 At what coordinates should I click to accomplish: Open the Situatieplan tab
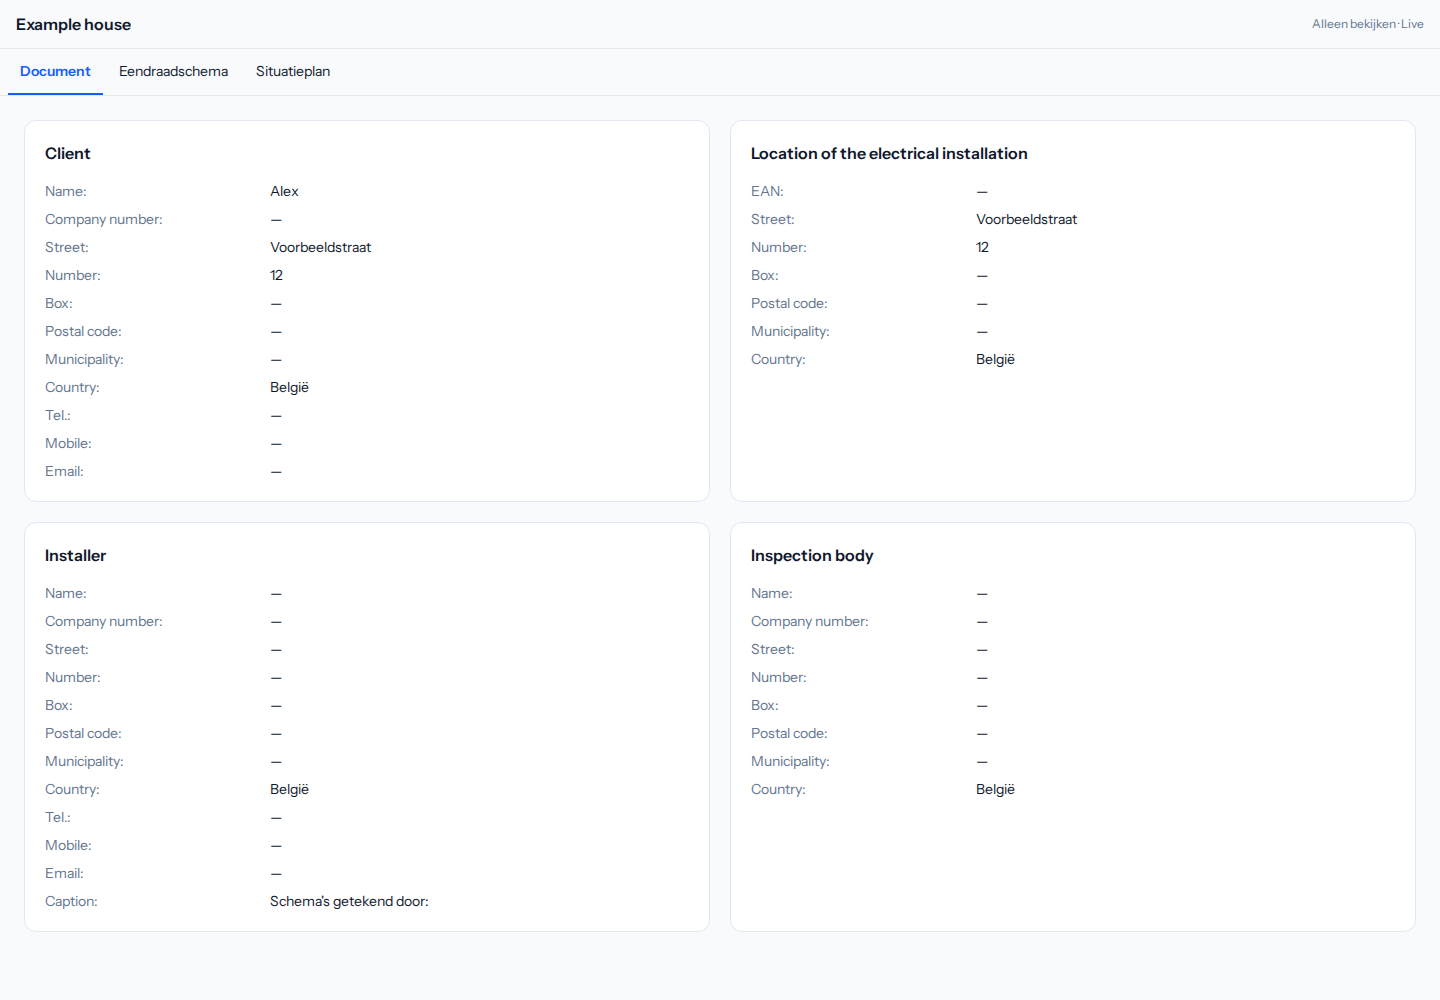click(293, 71)
